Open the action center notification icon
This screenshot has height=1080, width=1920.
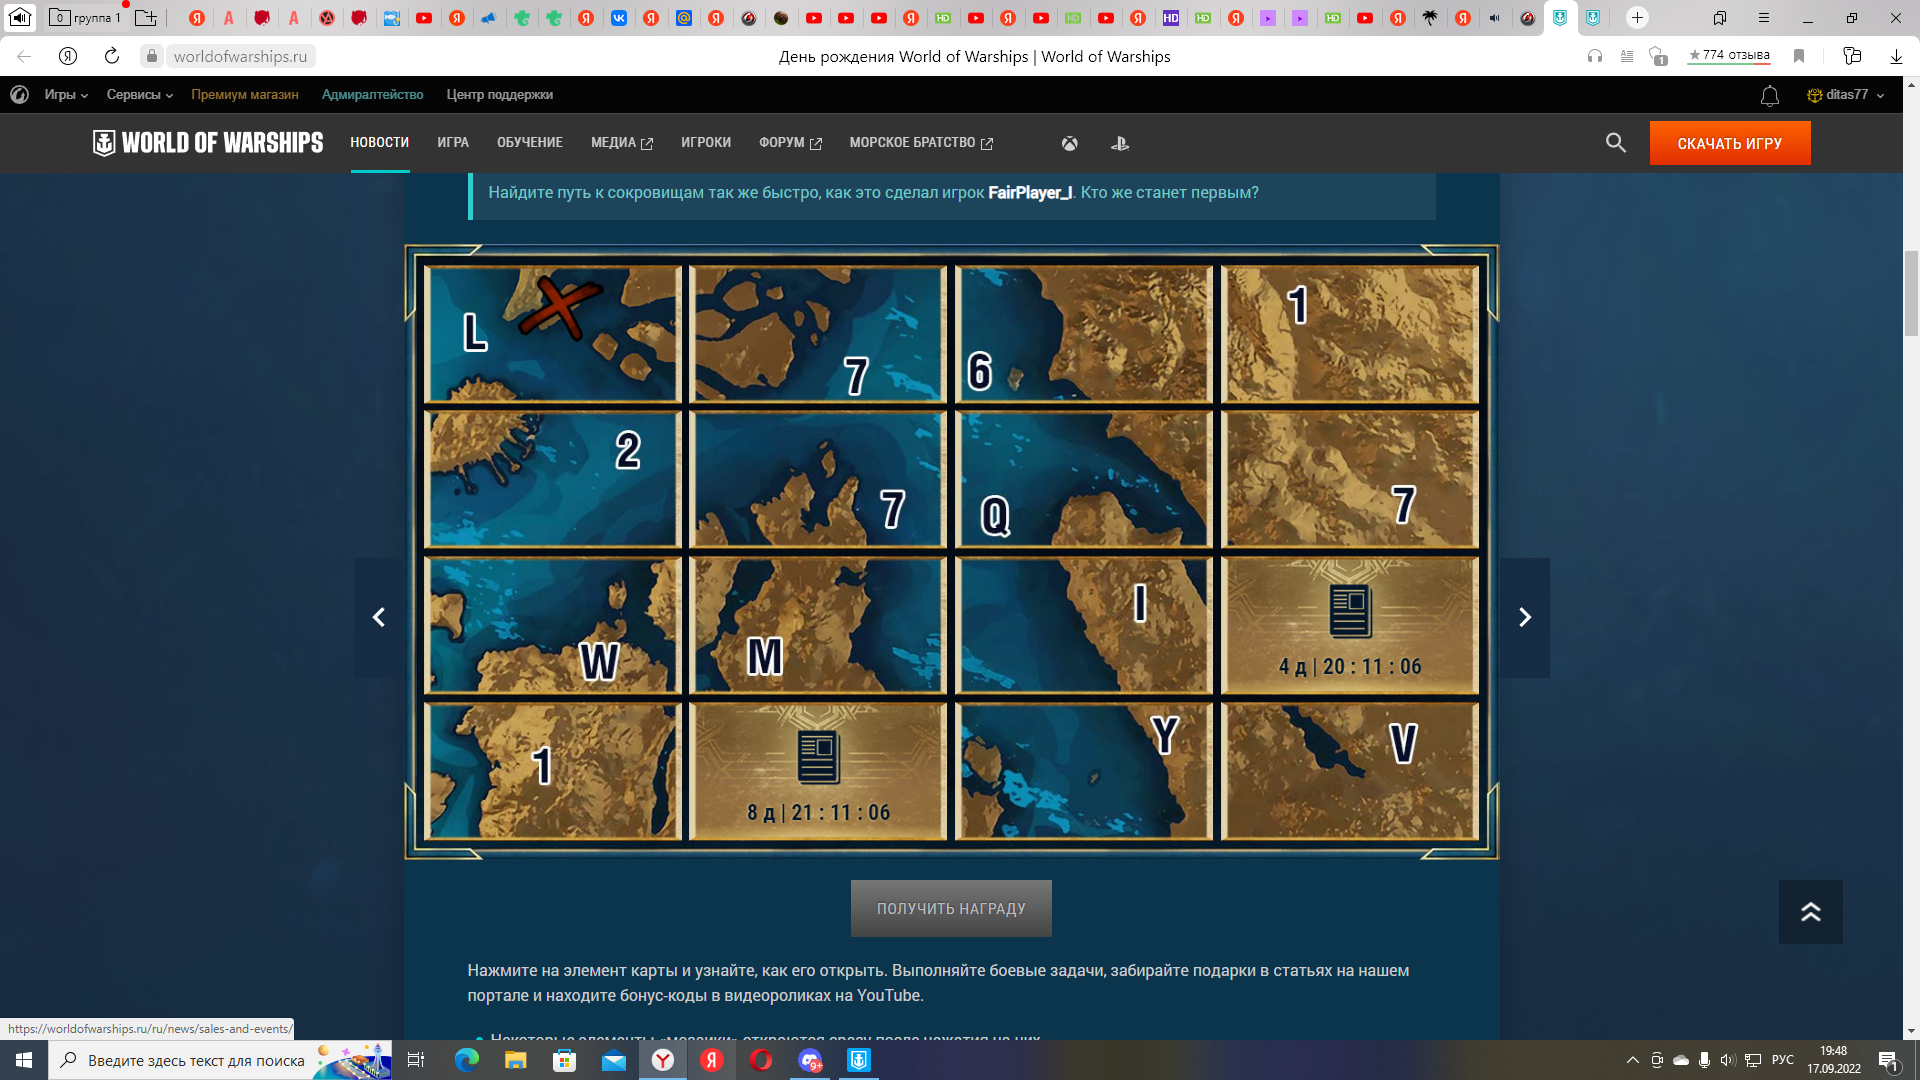[1888, 1060]
